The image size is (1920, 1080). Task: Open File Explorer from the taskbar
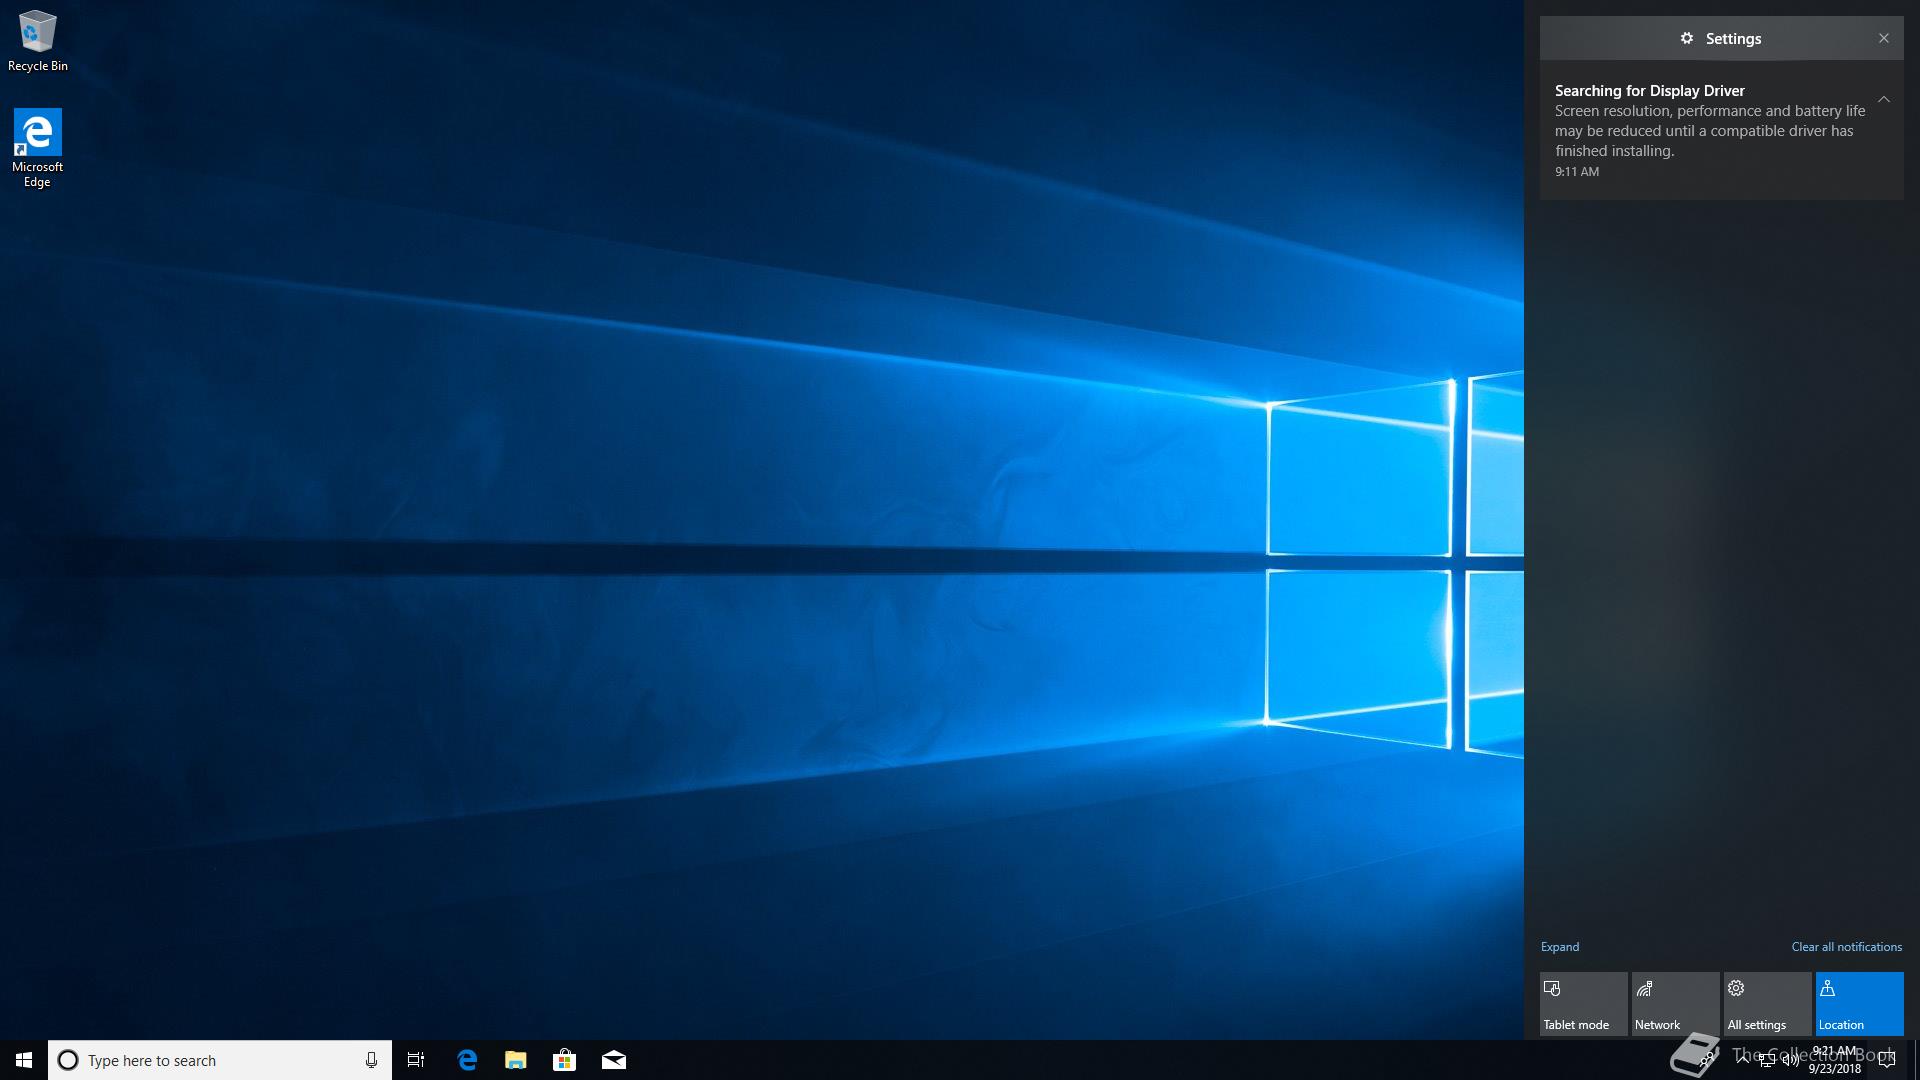coord(516,1060)
